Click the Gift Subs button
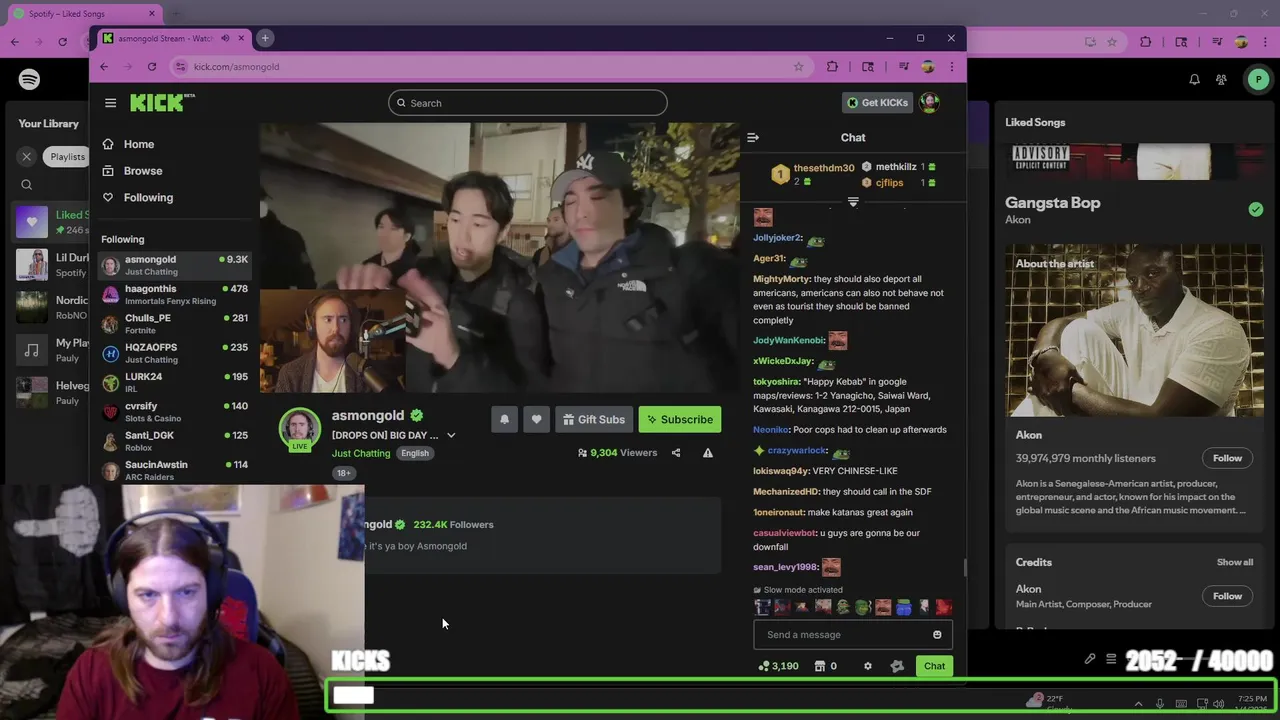 [594, 420]
